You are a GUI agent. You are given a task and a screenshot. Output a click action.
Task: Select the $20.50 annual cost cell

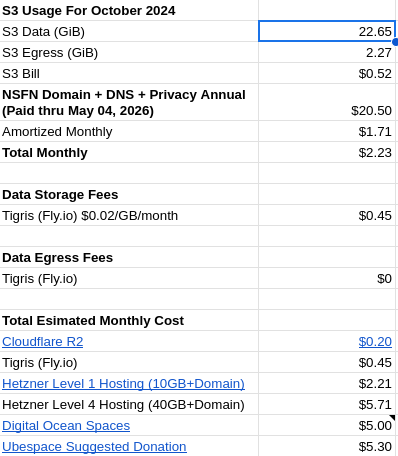pos(327,102)
